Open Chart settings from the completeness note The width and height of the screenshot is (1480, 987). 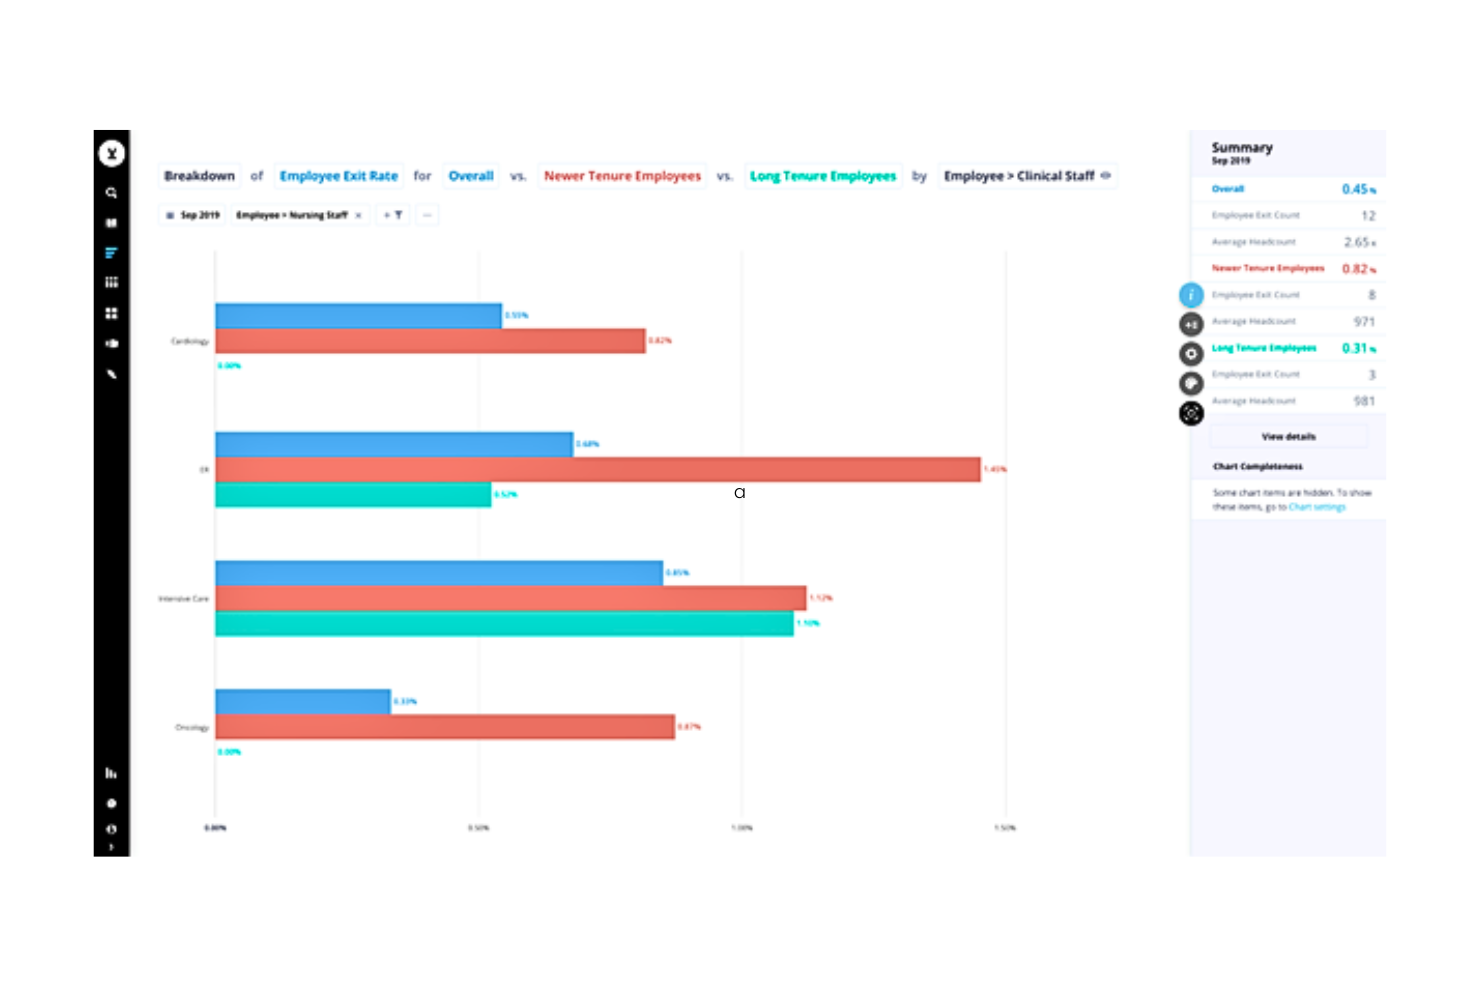click(x=1317, y=507)
